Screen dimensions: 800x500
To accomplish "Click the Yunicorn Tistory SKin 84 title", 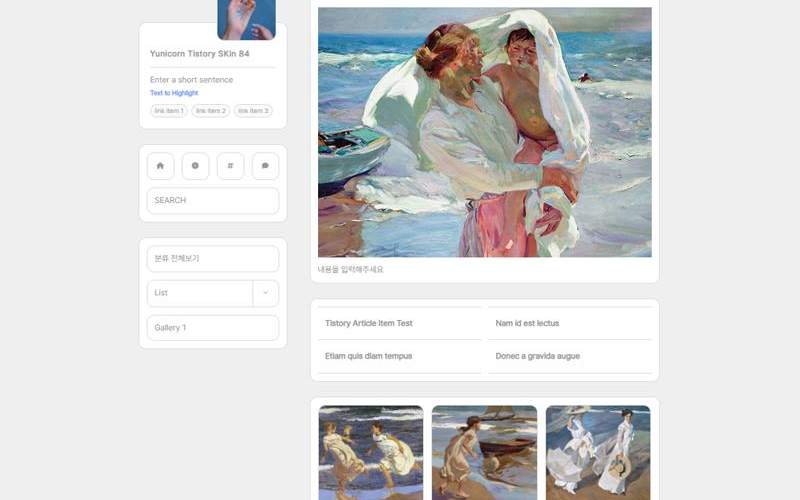I will (199, 54).
